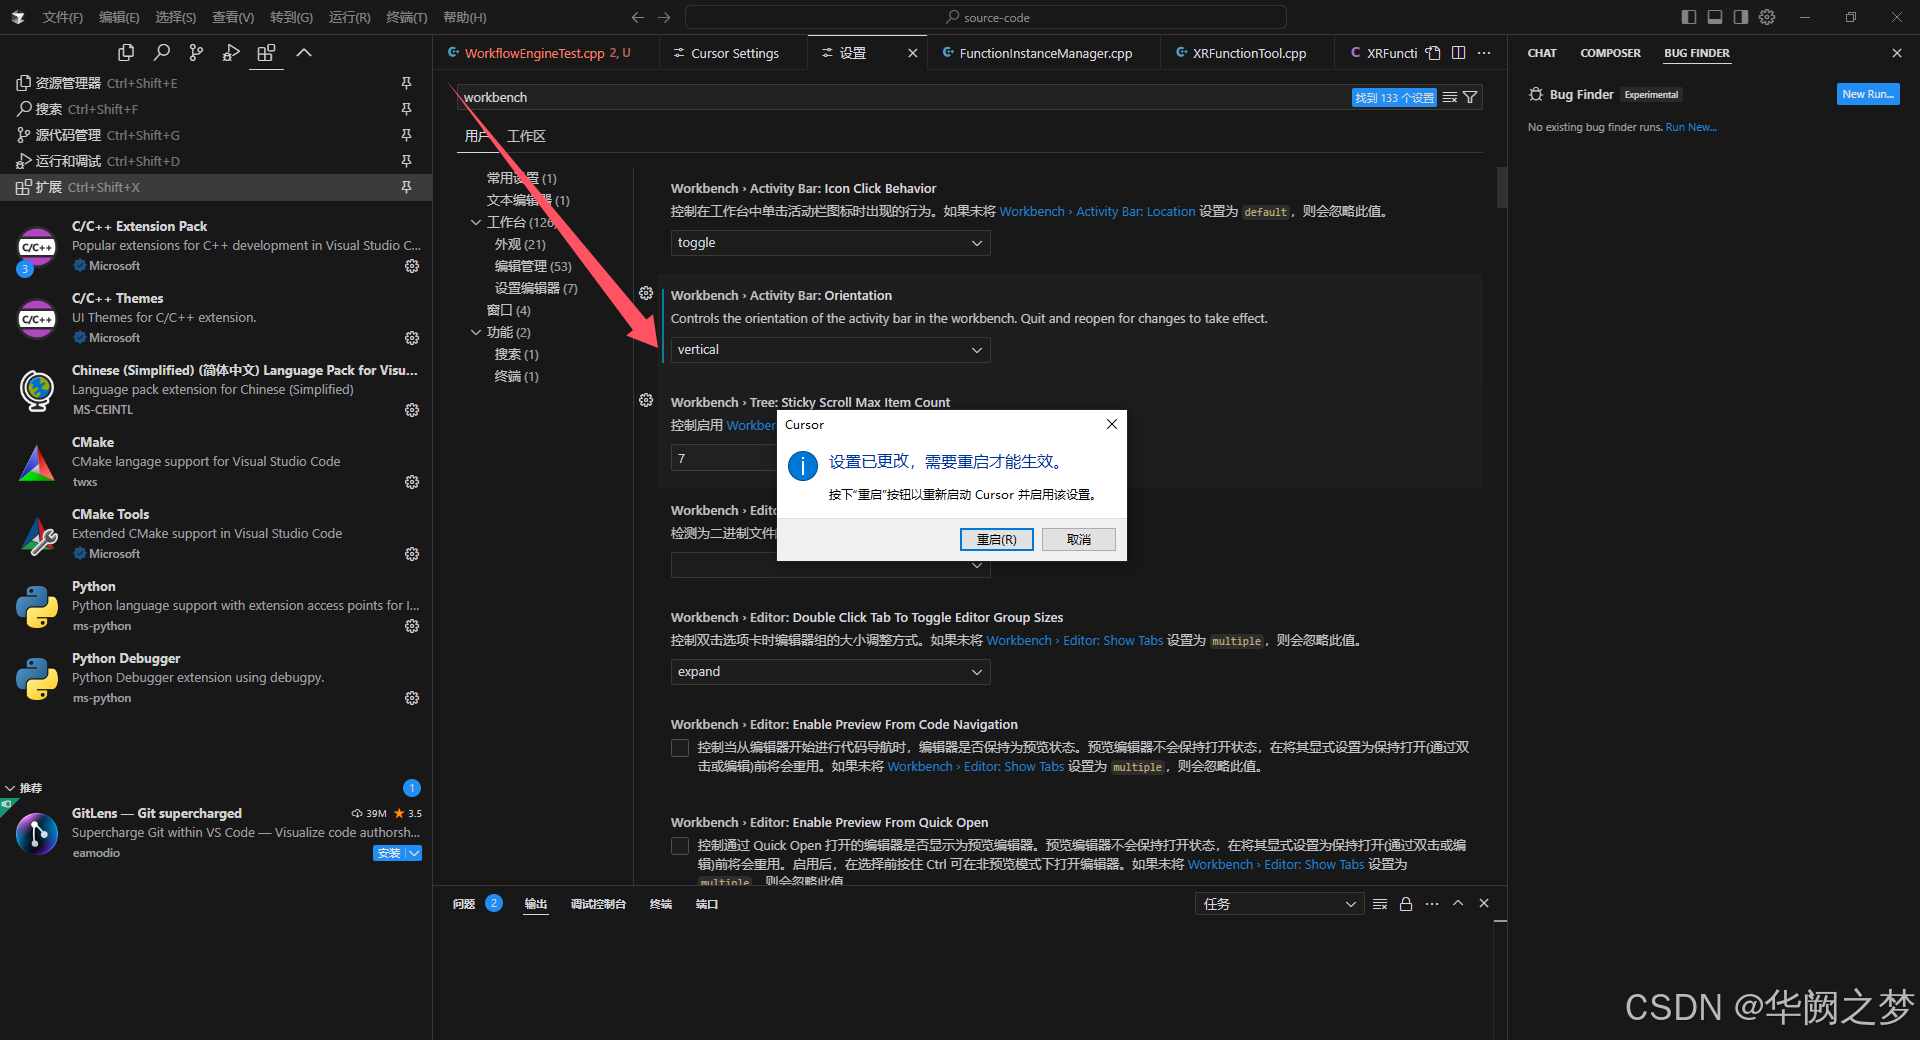1920x1040 pixels.
Task: Collapse the 推荐 section
Action: [11, 788]
